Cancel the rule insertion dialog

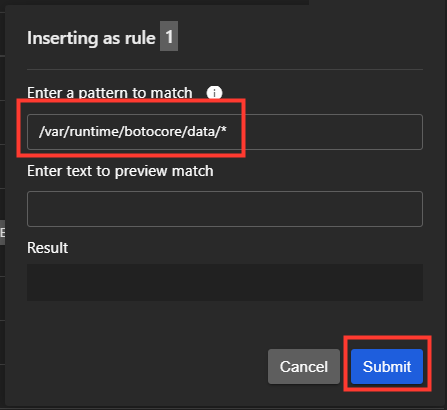[304, 367]
